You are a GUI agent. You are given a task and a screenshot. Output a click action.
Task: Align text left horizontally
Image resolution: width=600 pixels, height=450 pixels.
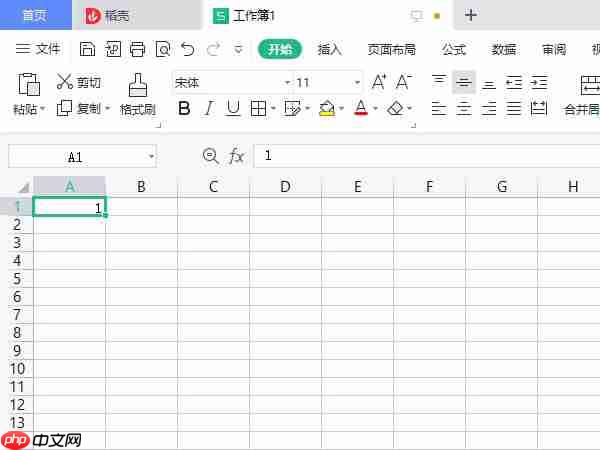coord(439,109)
